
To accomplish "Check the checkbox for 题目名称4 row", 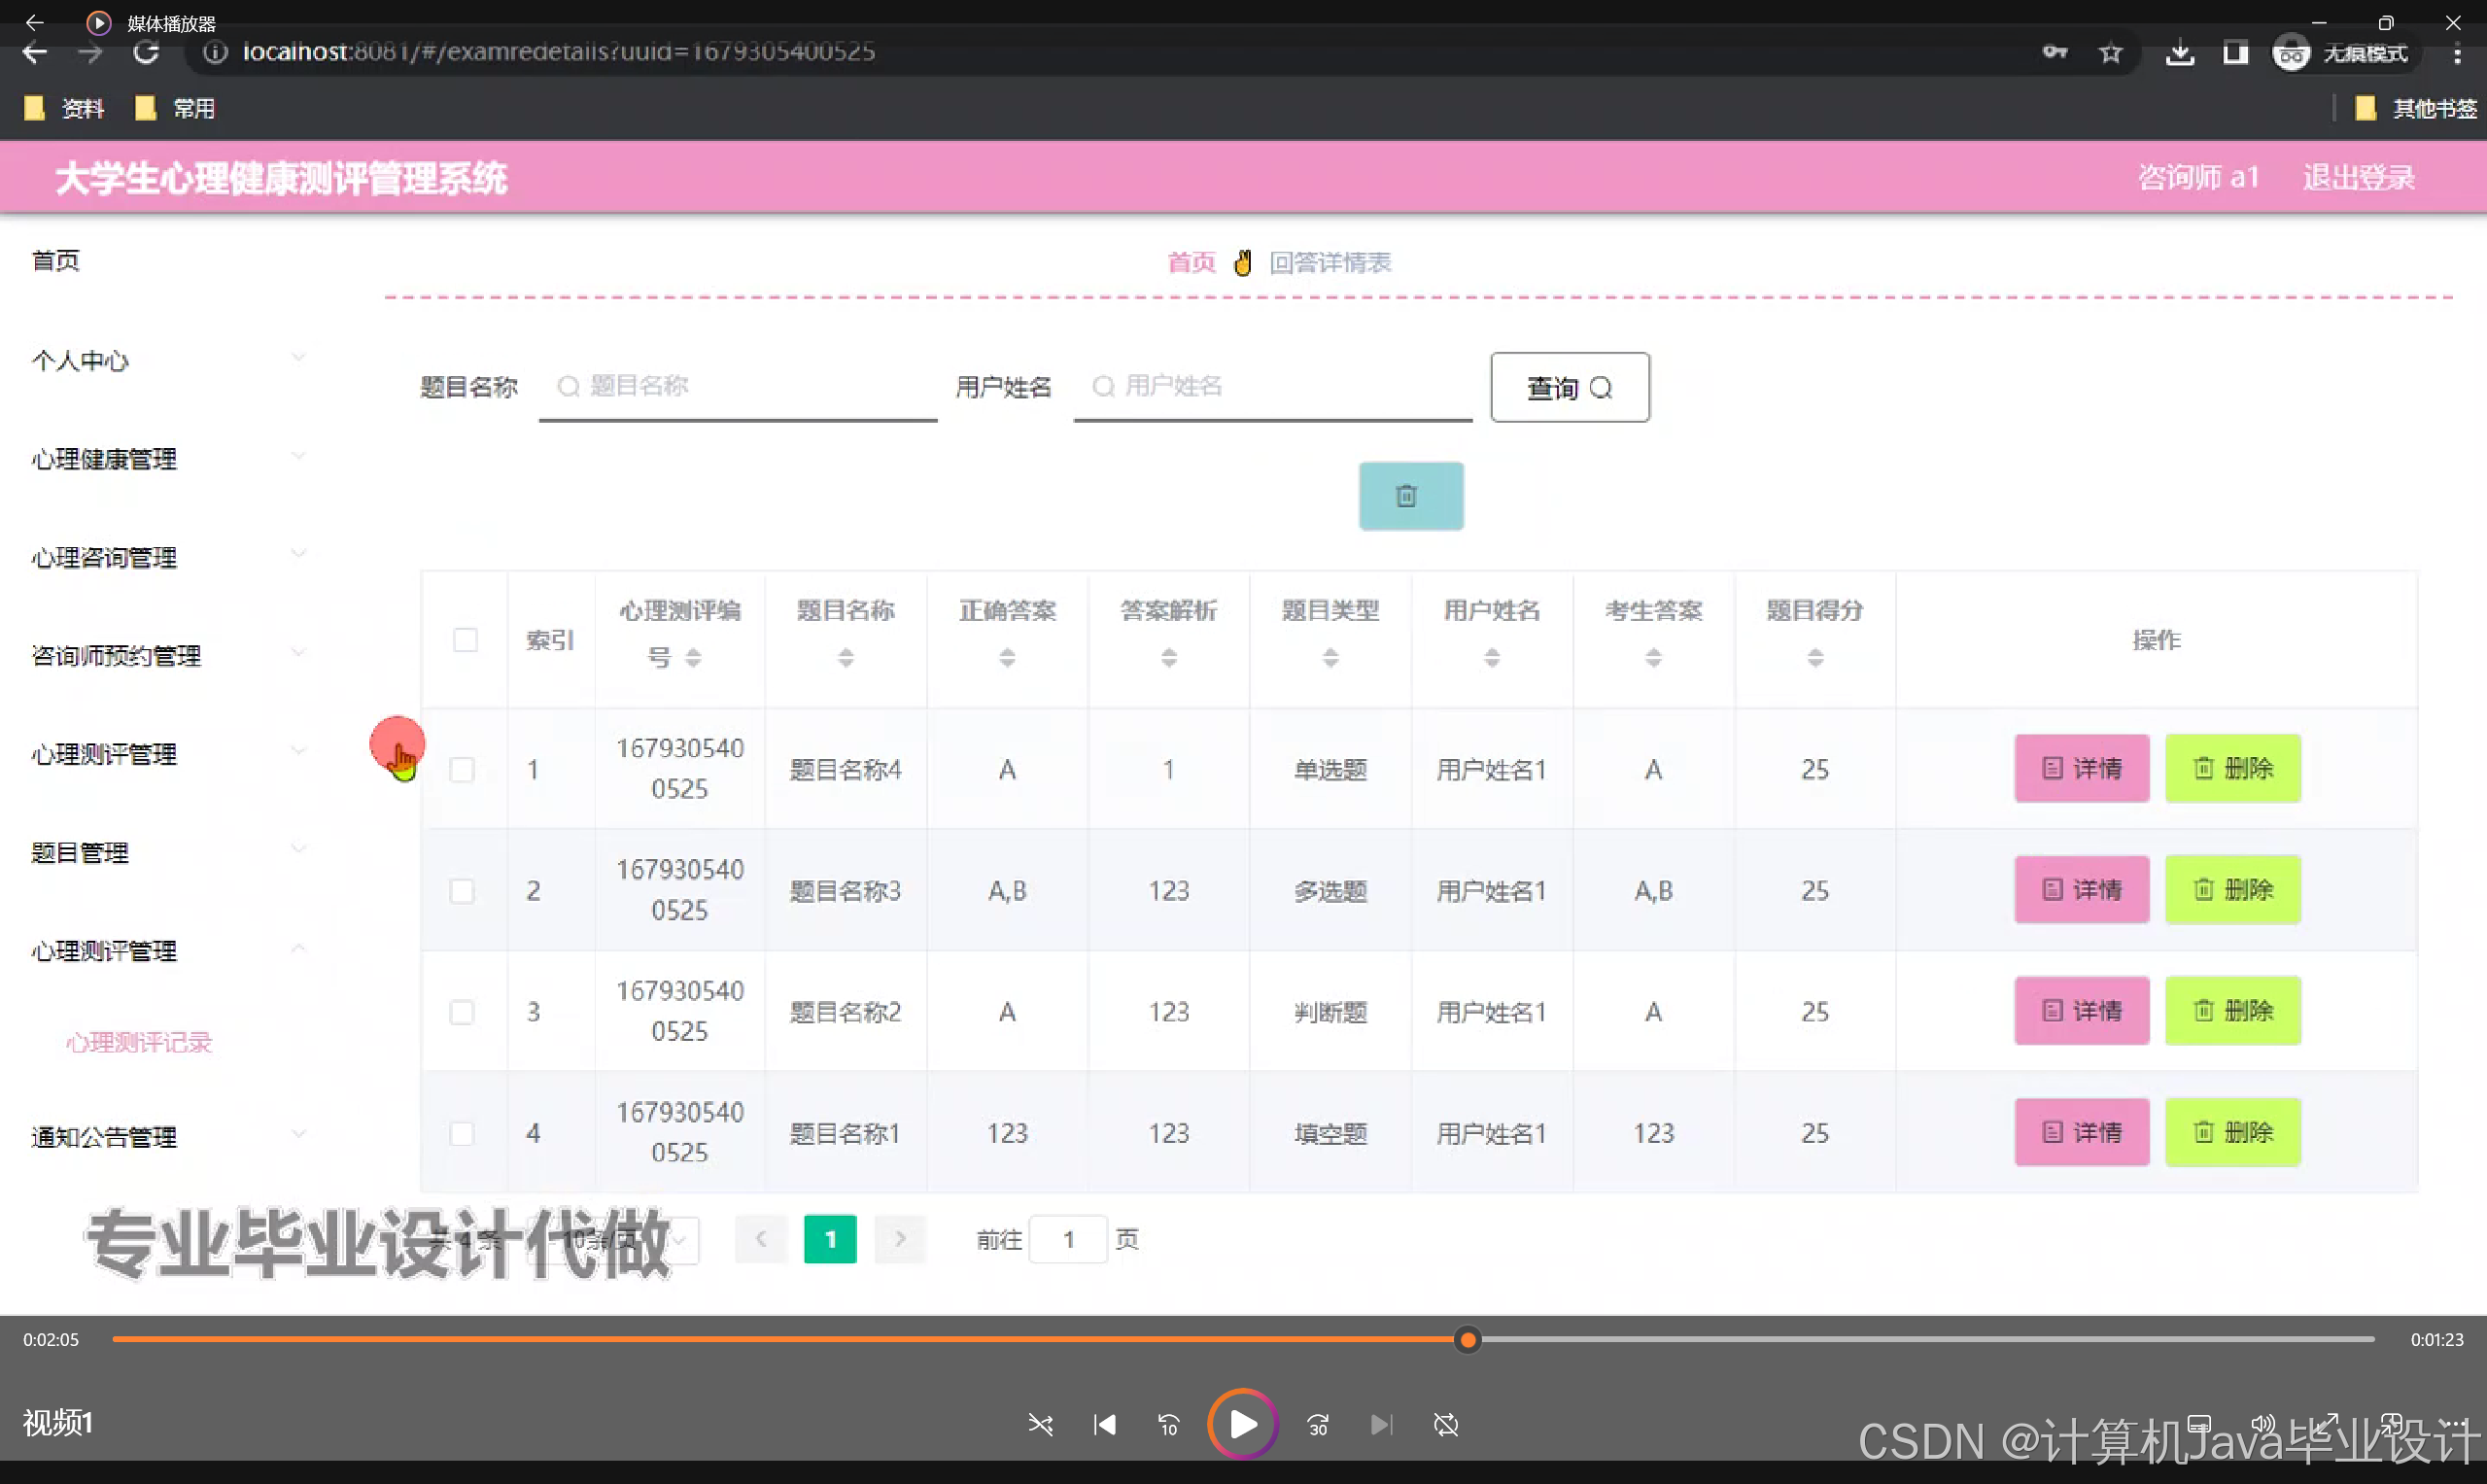I will click(x=462, y=769).
